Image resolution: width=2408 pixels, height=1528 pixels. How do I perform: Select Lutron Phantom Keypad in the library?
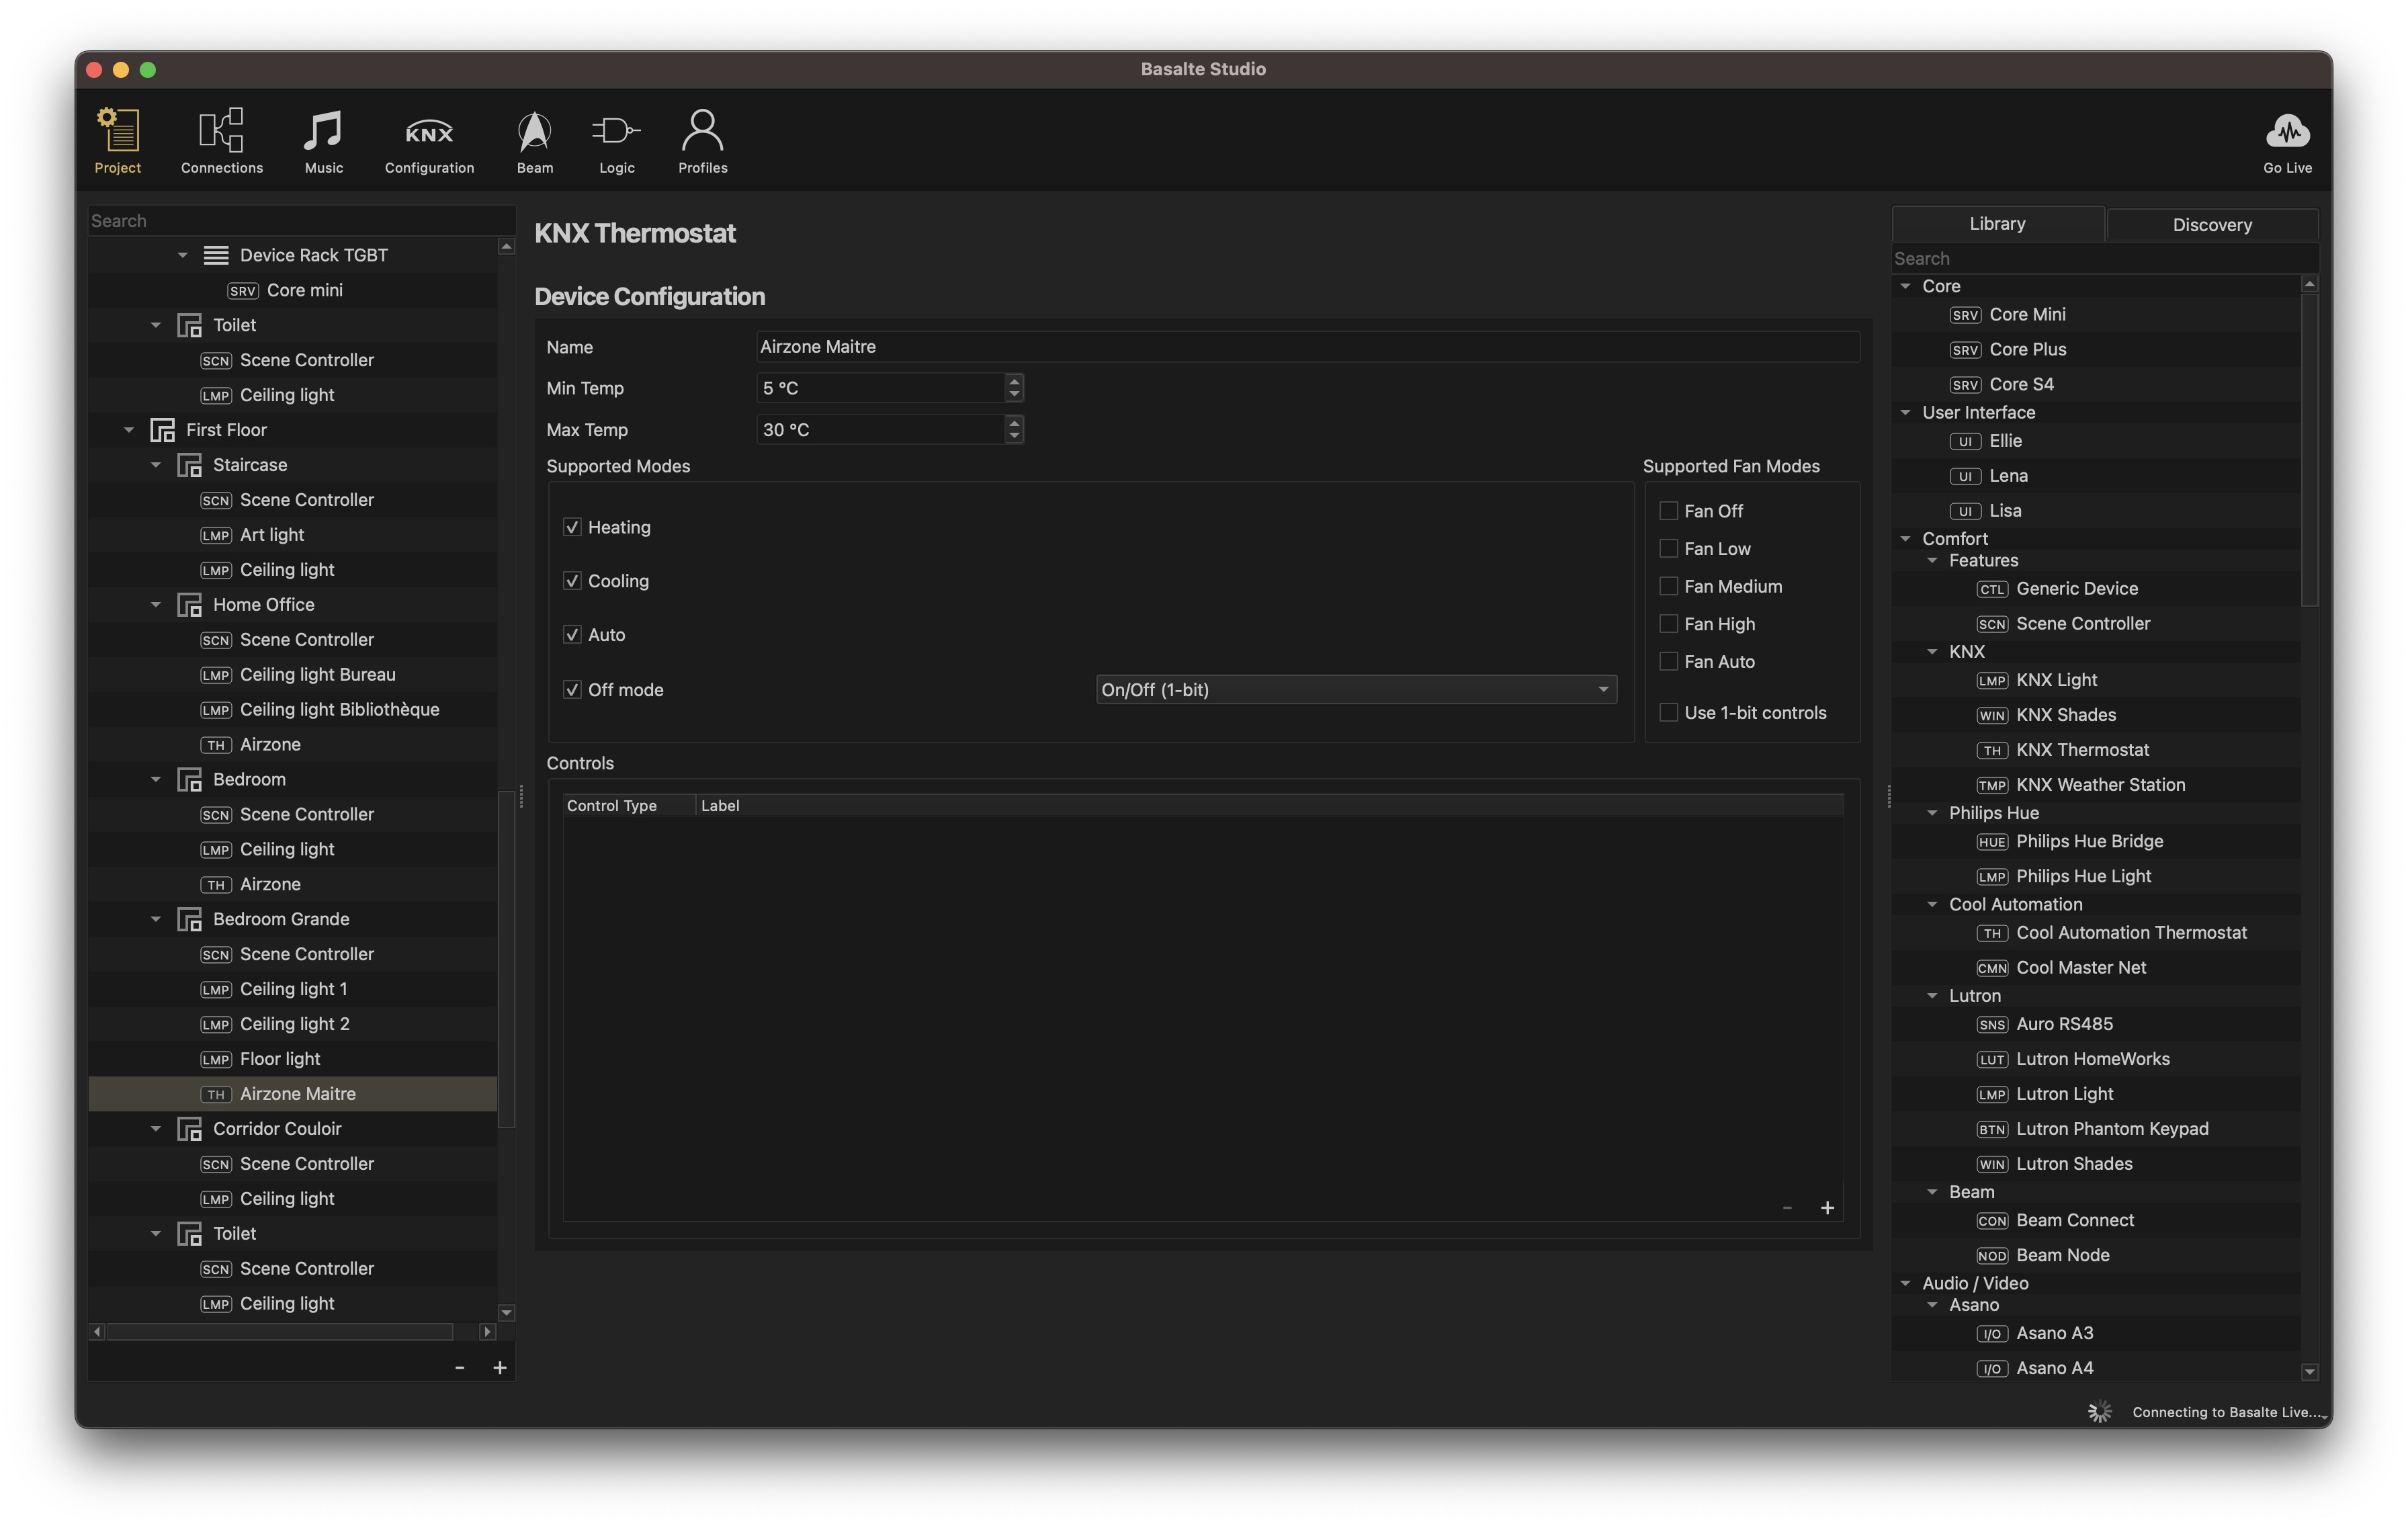2111,1129
